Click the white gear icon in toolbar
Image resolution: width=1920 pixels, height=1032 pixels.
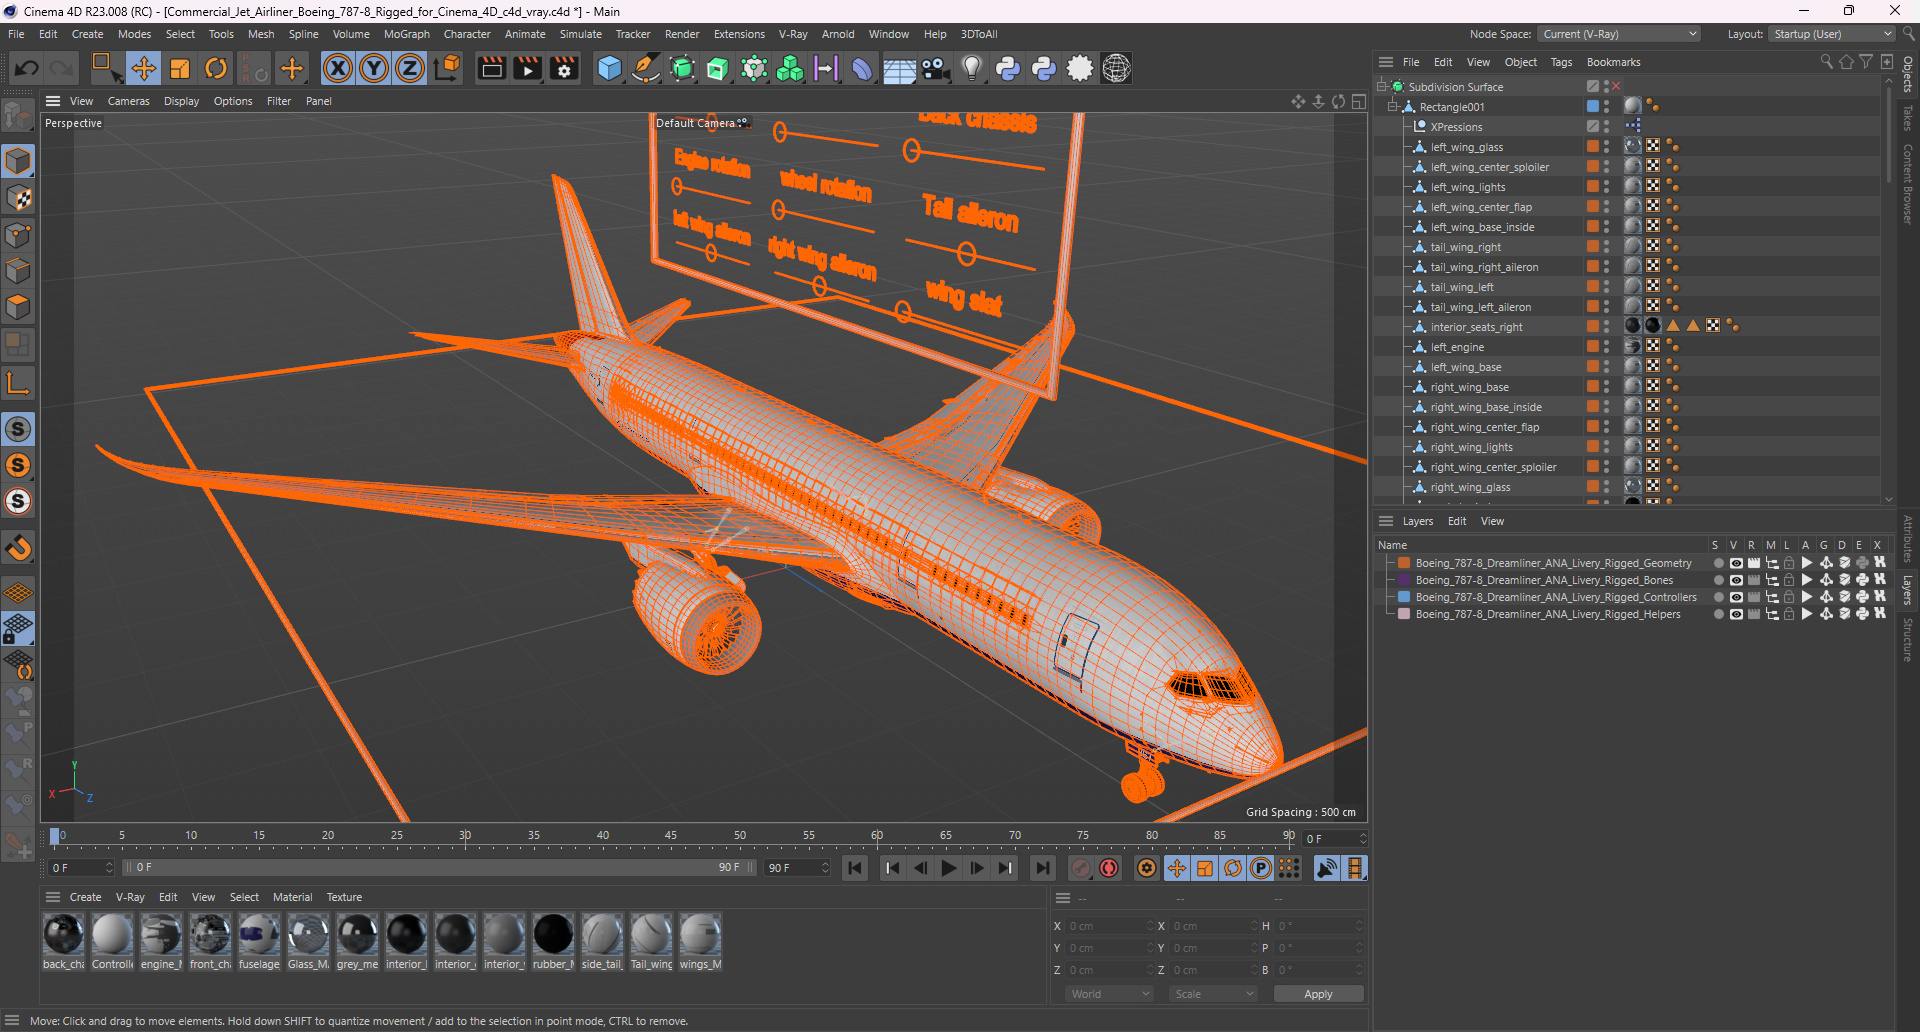[1080, 68]
